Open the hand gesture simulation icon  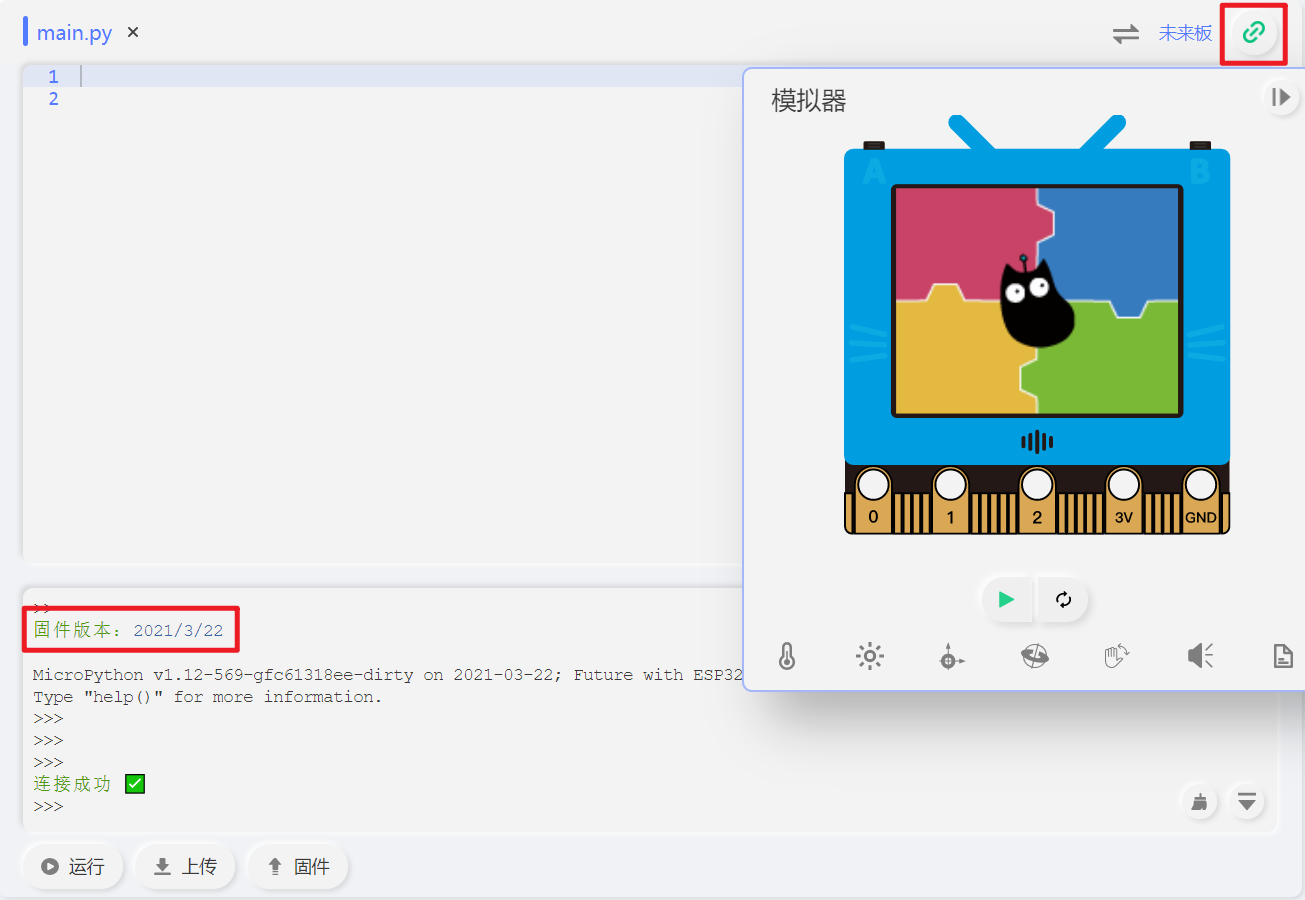pos(1116,656)
